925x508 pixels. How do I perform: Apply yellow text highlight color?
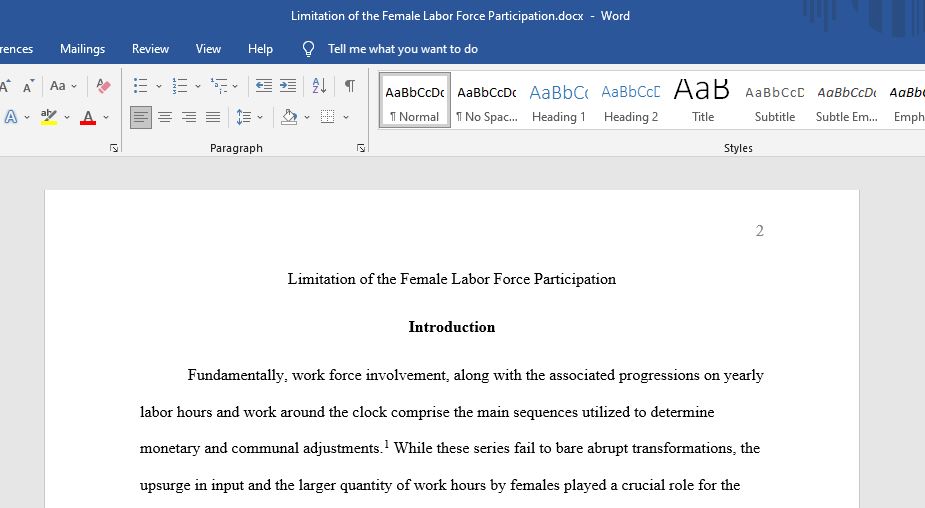tap(49, 117)
